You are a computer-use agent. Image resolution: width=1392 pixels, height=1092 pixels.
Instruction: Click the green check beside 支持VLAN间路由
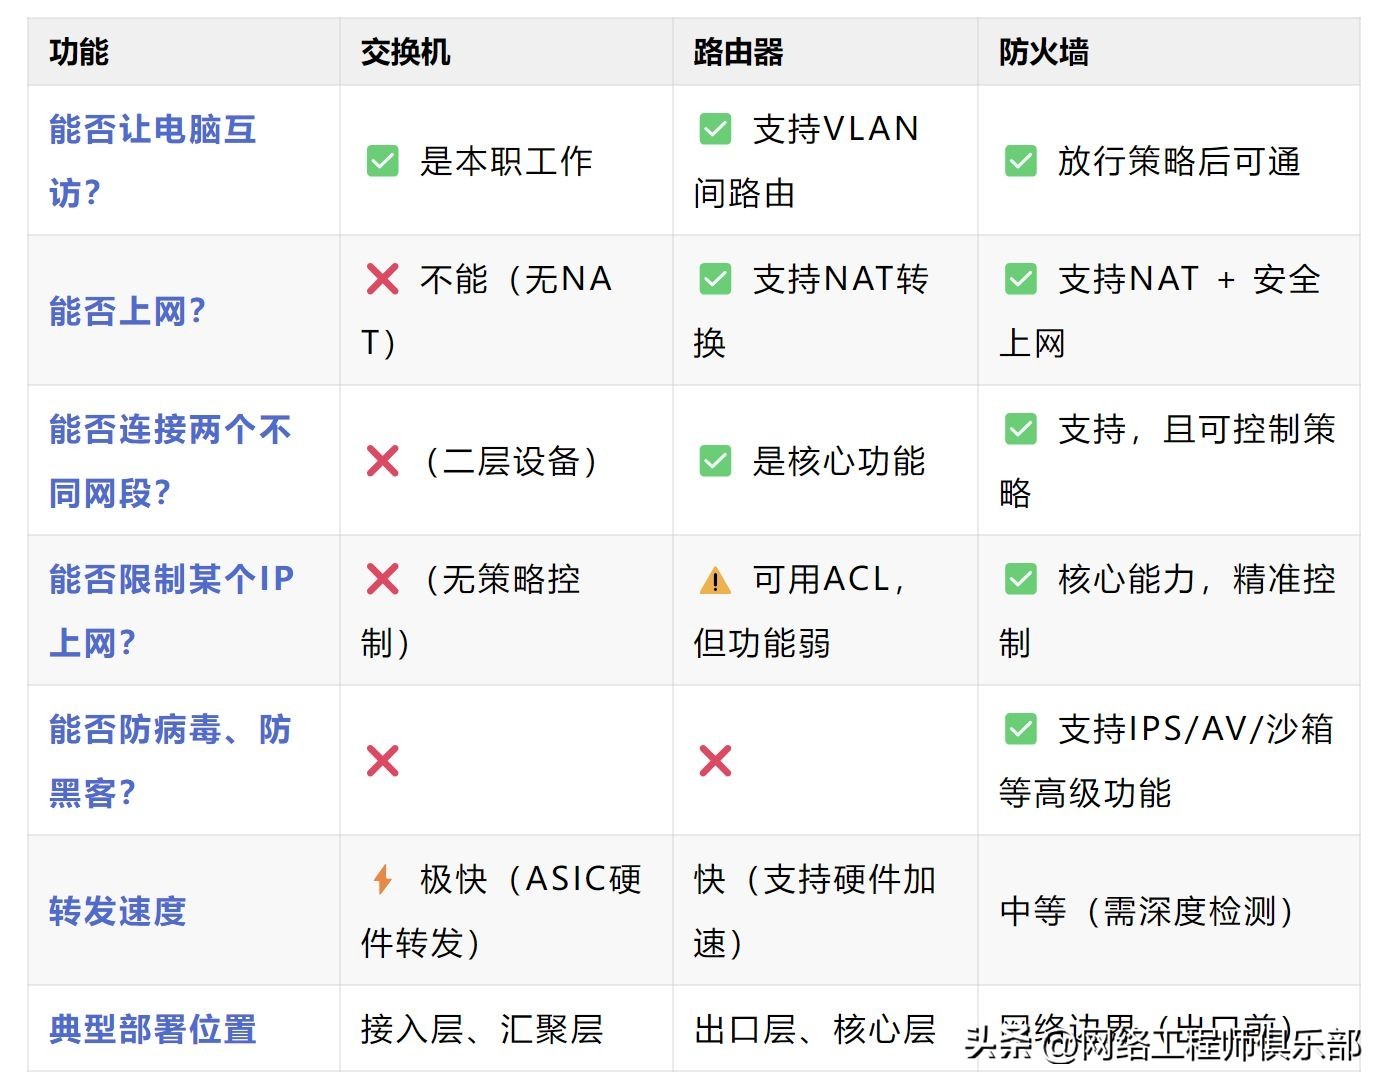click(x=715, y=129)
